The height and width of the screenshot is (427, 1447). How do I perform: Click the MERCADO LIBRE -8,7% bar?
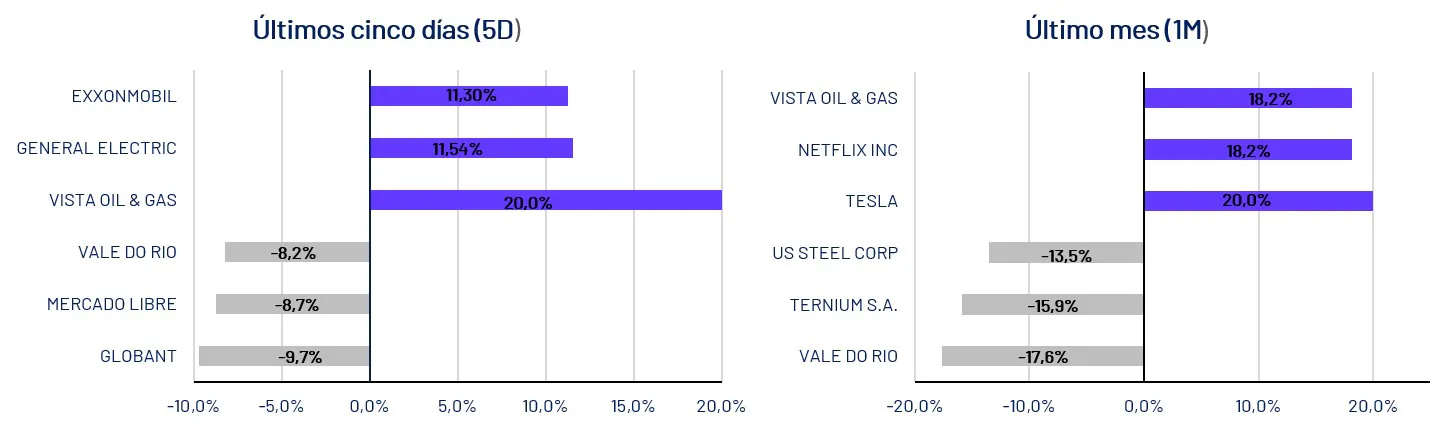tap(292, 304)
